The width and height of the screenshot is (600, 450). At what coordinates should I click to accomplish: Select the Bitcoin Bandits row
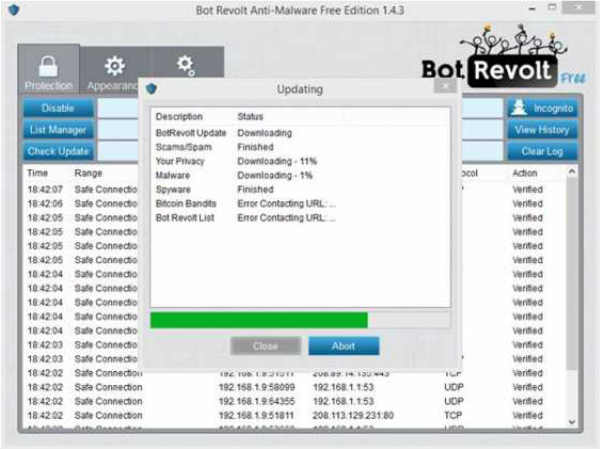(300, 204)
